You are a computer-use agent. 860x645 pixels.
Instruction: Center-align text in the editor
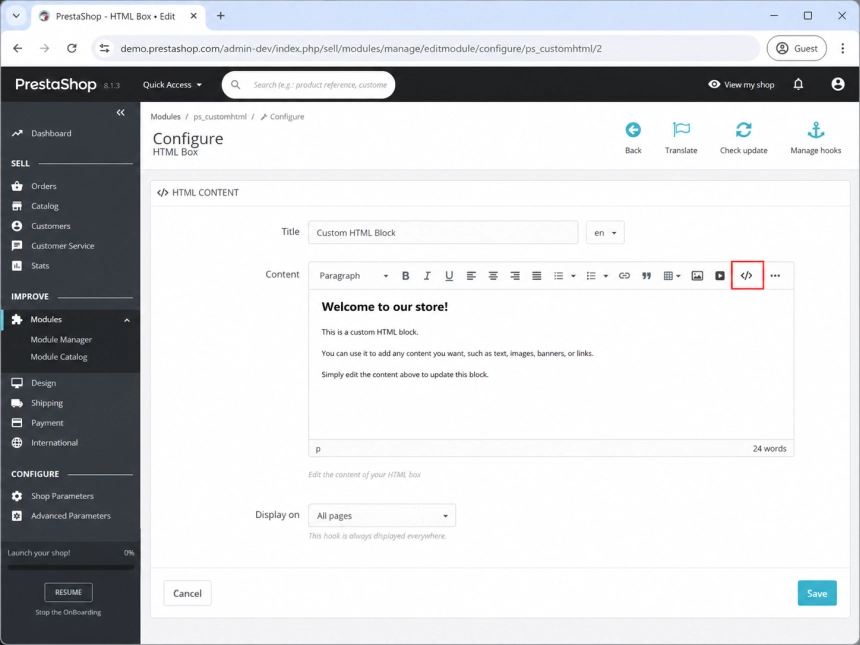coord(493,275)
